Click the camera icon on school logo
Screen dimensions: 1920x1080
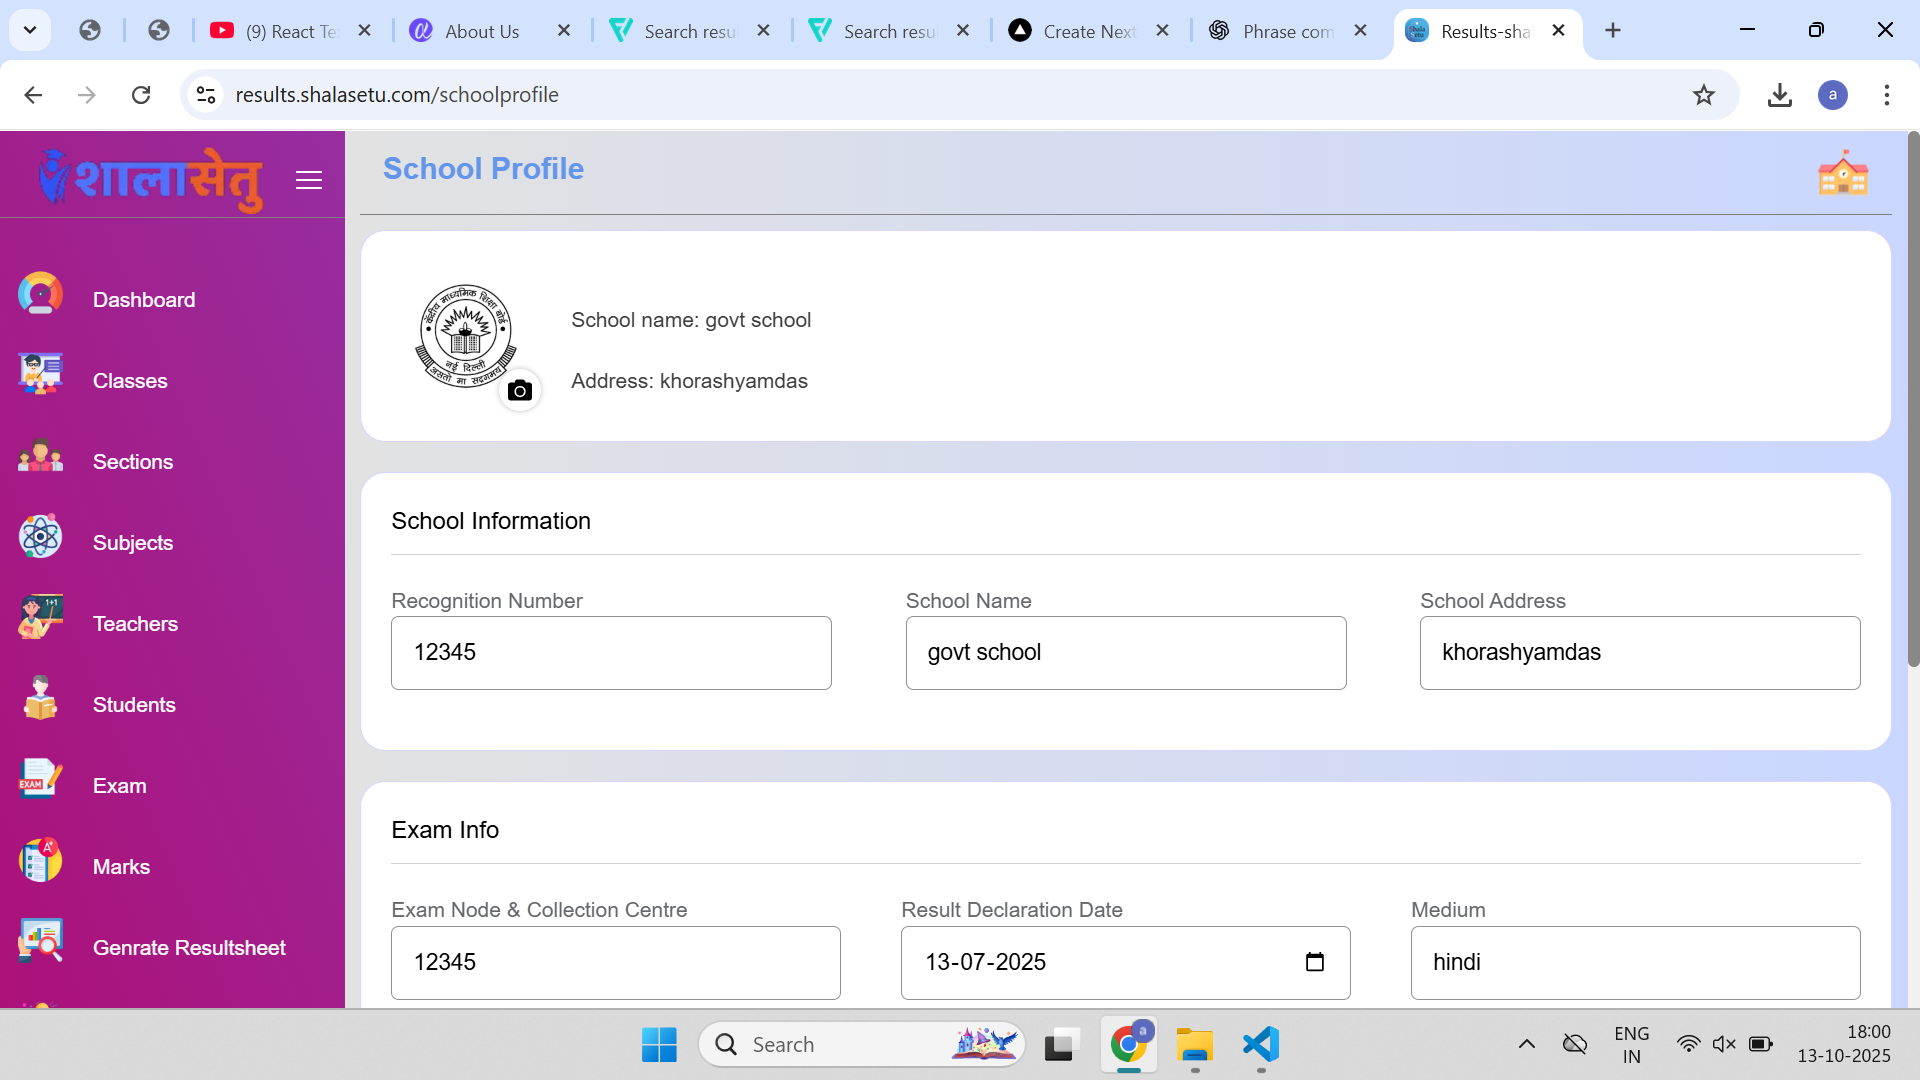coord(519,391)
